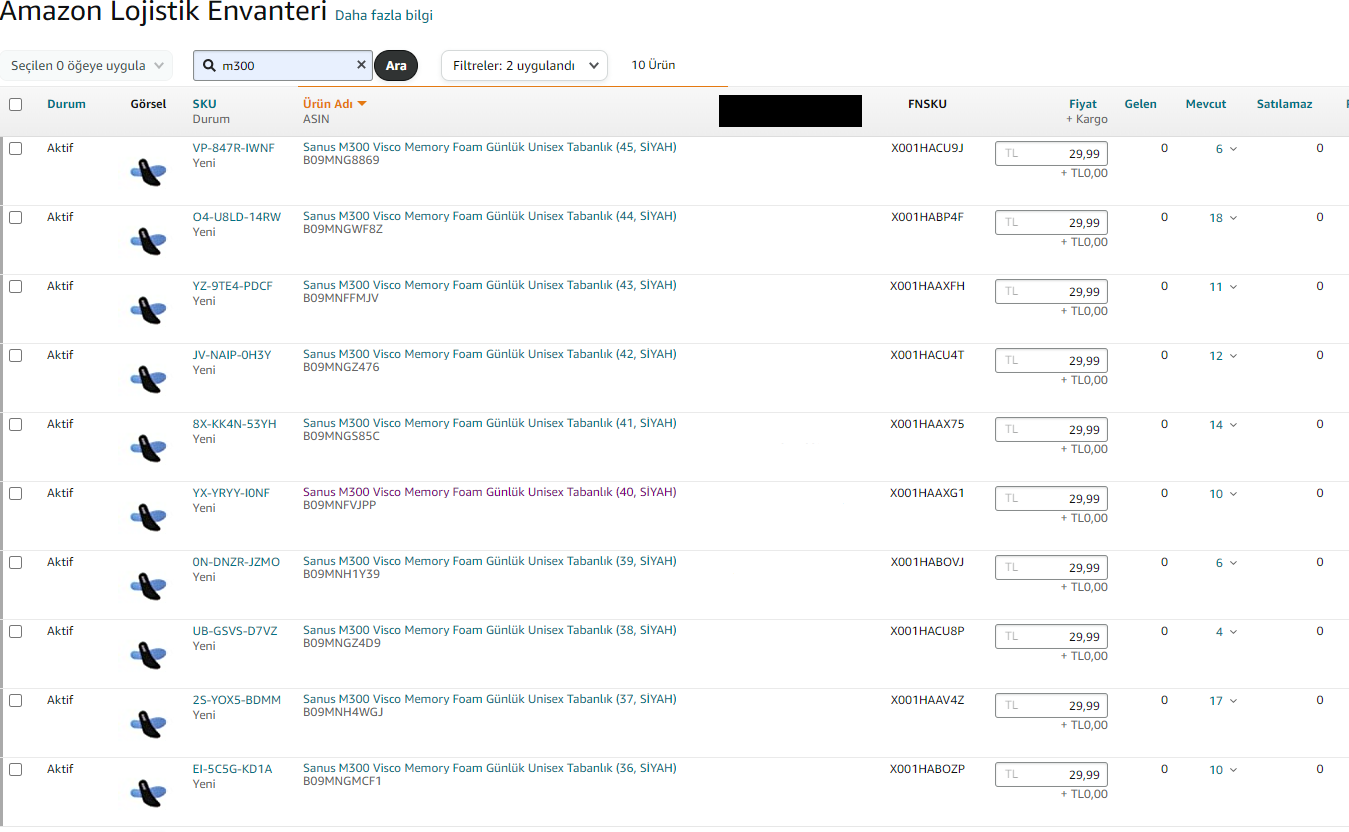Screen dimensions: 1349x832
Task: Open SKU link EI-5C5G-KD1A
Action: tap(232, 769)
